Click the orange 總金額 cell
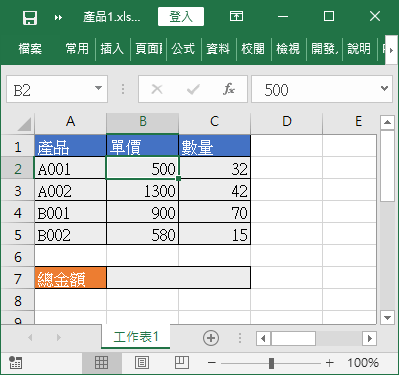The width and height of the screenshot is (399, 375). click(x=70, y=278)
